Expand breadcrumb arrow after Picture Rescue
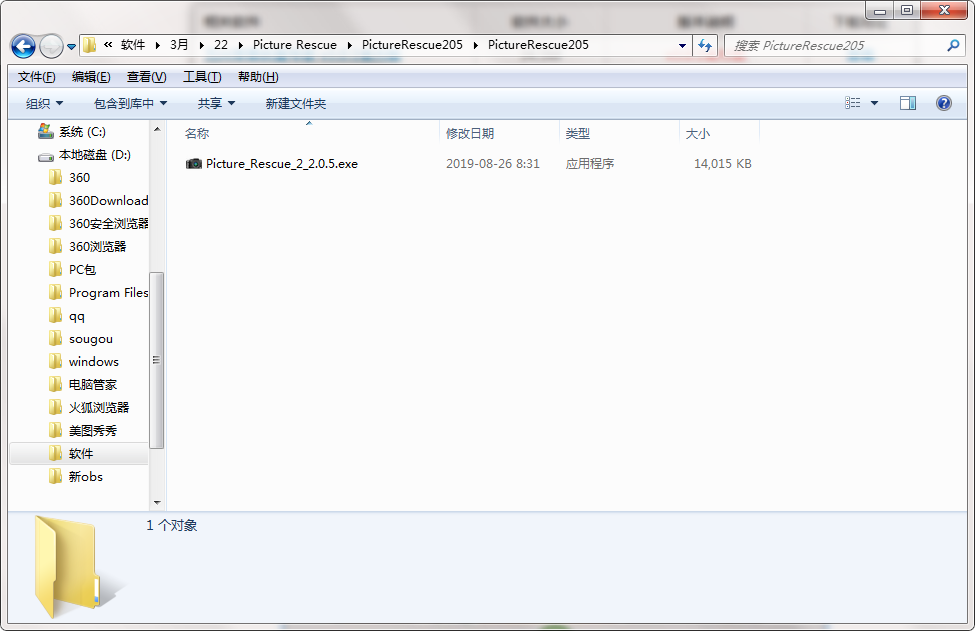 [x=349, y=45]
